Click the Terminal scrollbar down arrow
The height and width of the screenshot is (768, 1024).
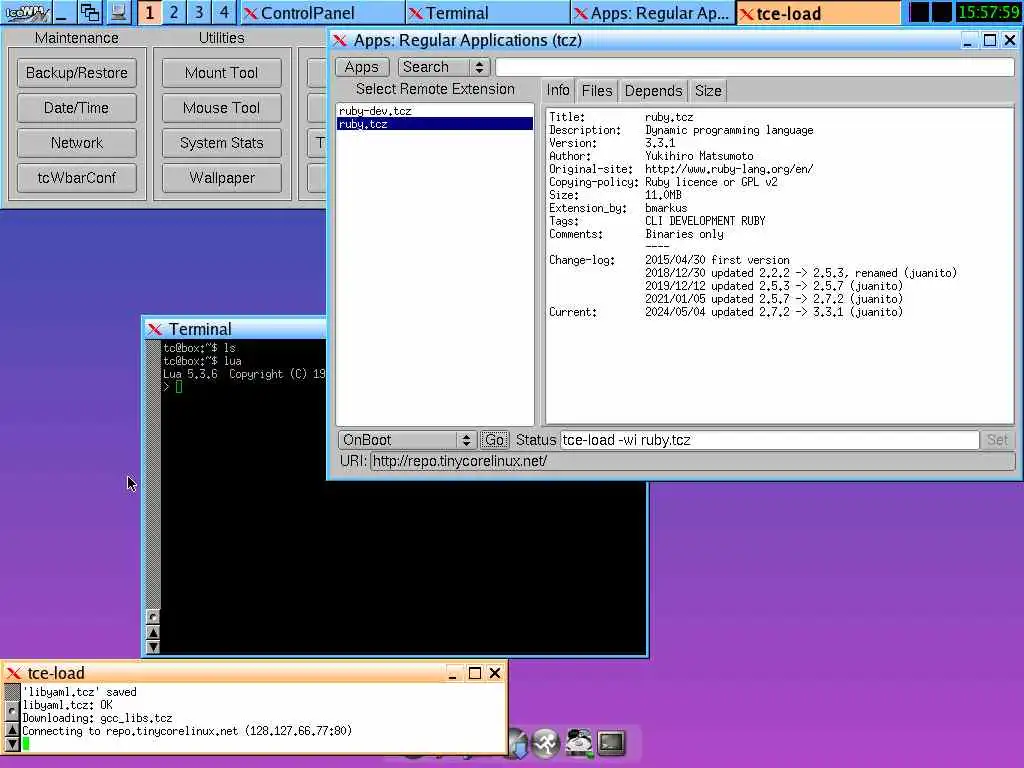click(152, 647)
